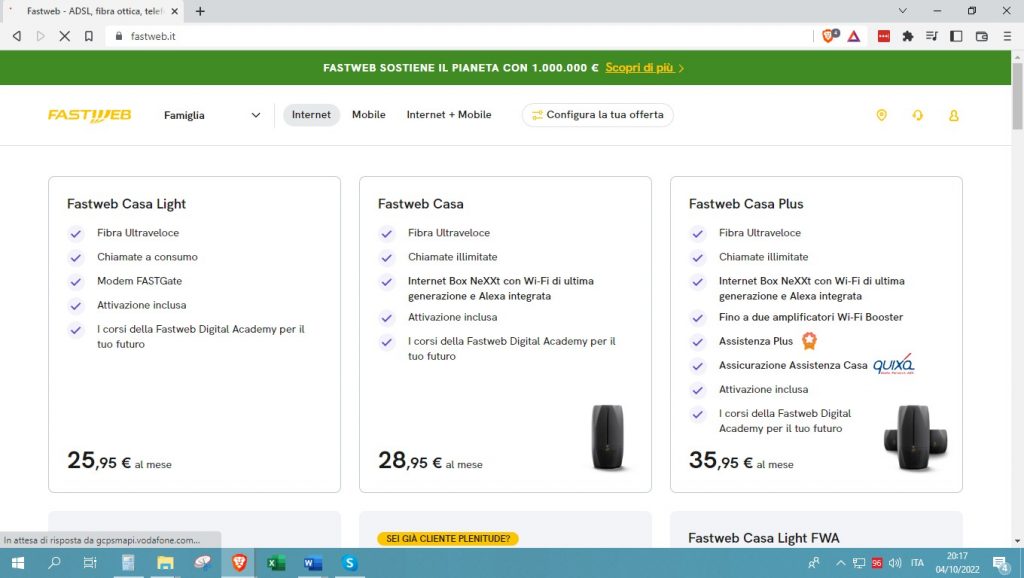Select the Internet + Mobile section
1024x578 pixels.
pos(449,115)
